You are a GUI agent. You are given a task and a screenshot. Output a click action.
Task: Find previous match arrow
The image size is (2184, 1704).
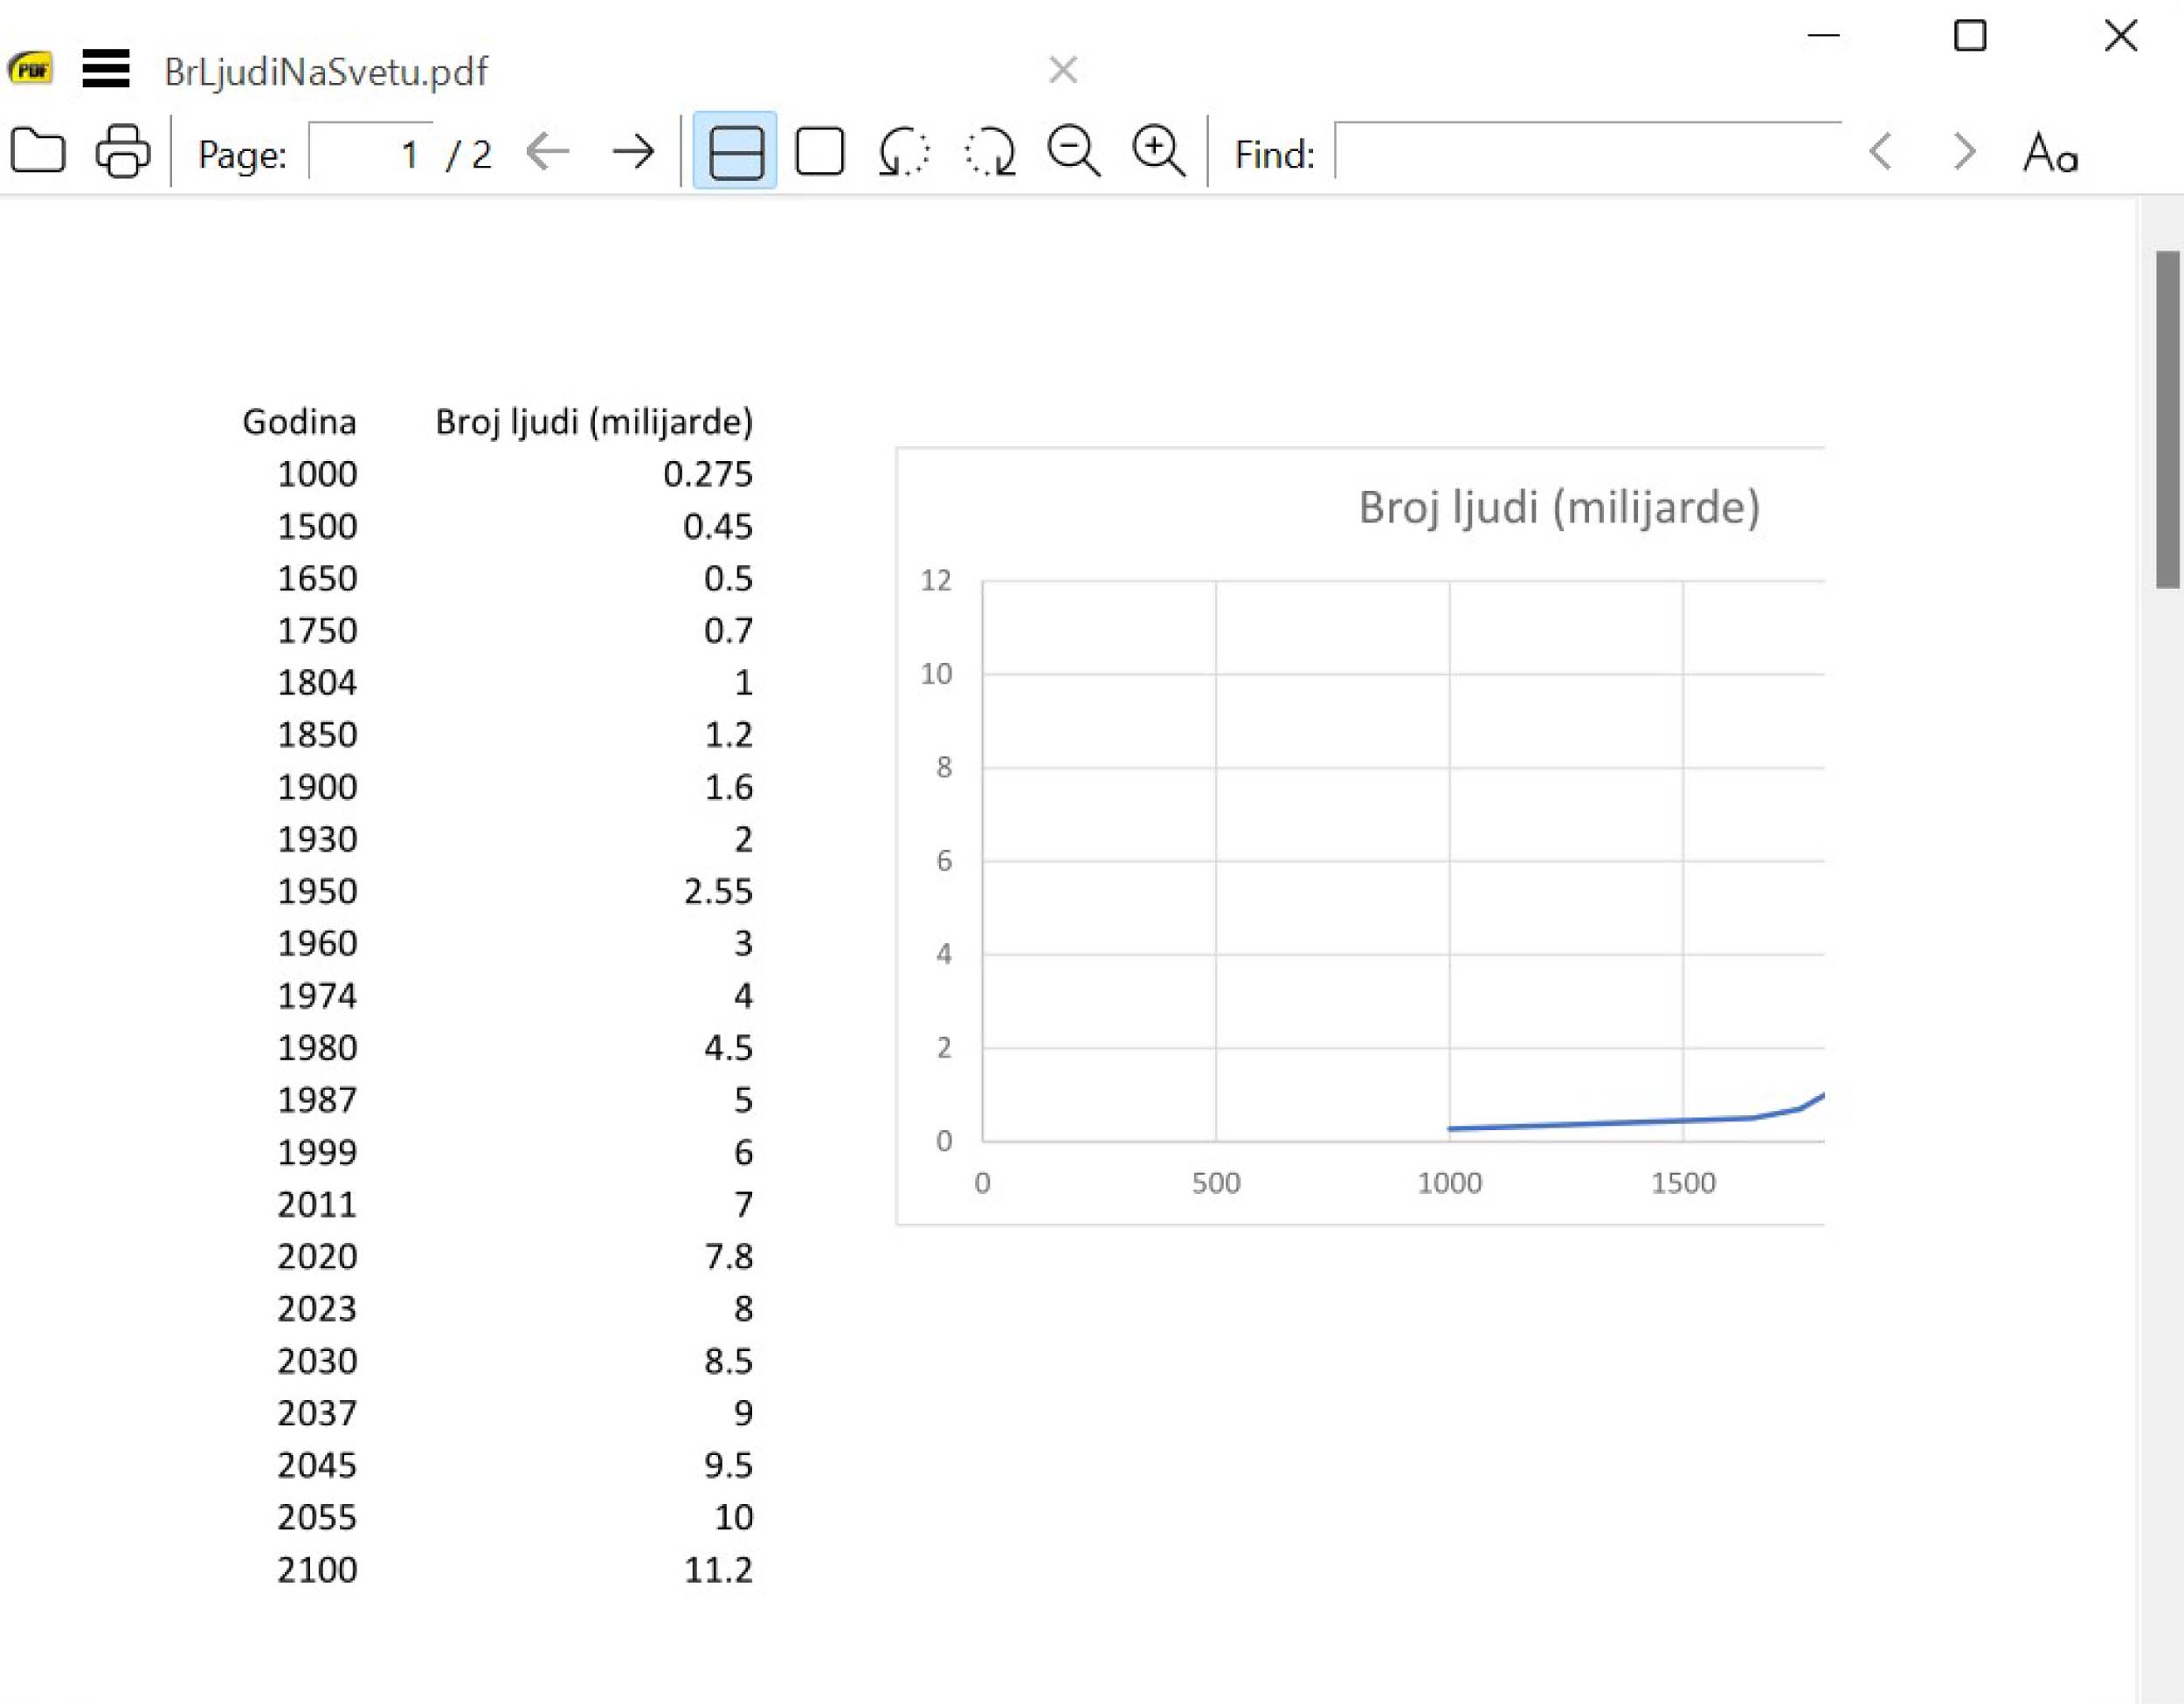tap(1880, 152)
